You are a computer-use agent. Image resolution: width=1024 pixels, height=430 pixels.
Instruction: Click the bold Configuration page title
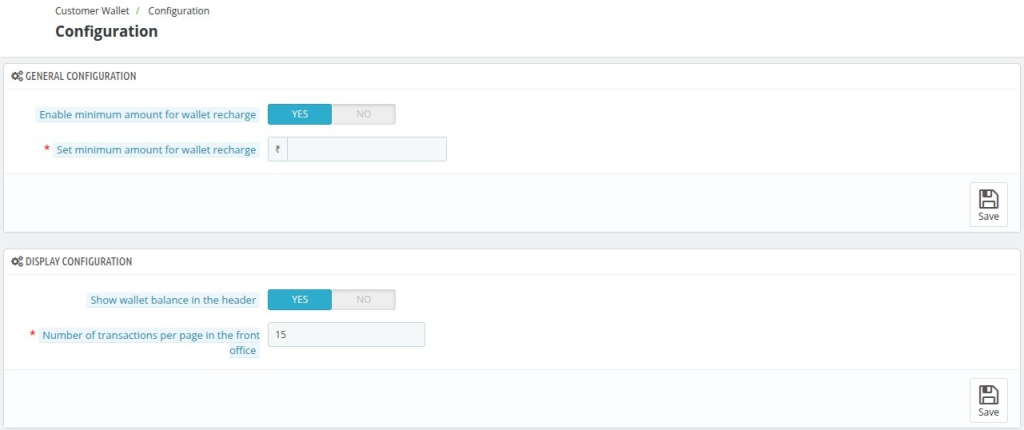[x=106, y=31]
